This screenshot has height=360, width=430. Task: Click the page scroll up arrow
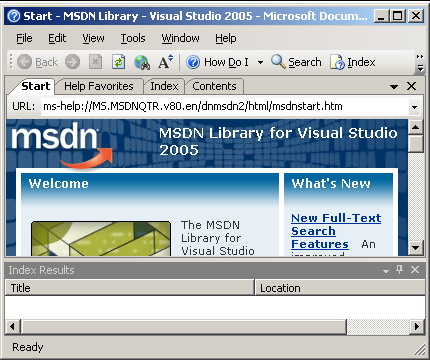(416, 127)
